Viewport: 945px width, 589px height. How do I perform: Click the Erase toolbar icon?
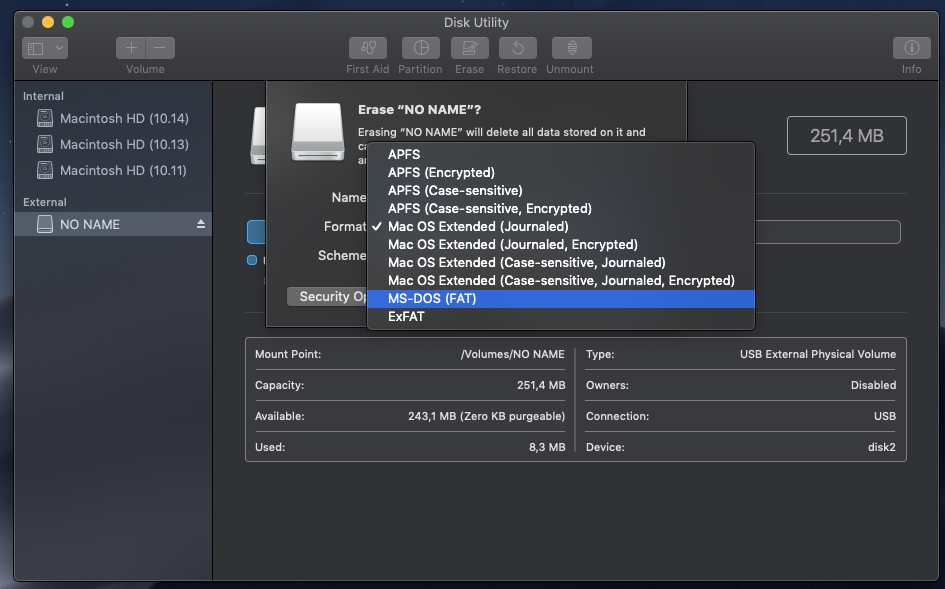click(x=469, y=48)
